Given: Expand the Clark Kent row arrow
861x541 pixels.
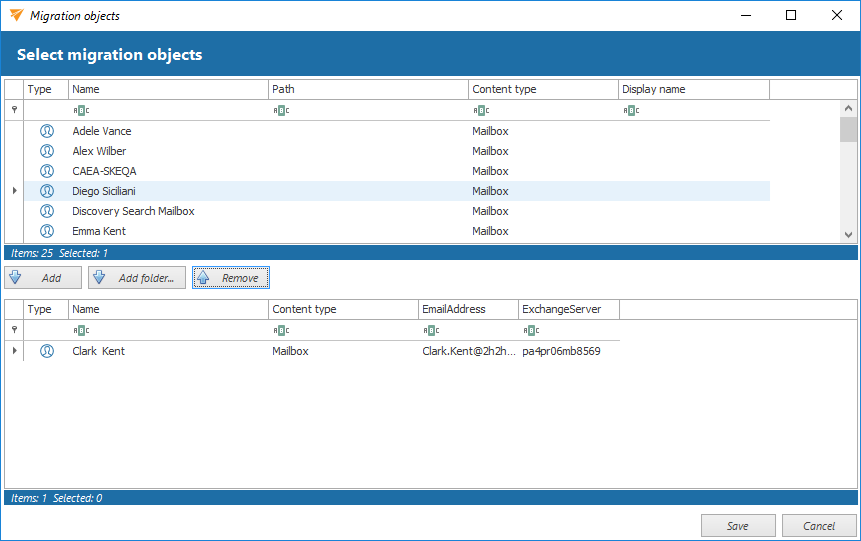Looking at the screenshot, I should click(x=14, y=351).
